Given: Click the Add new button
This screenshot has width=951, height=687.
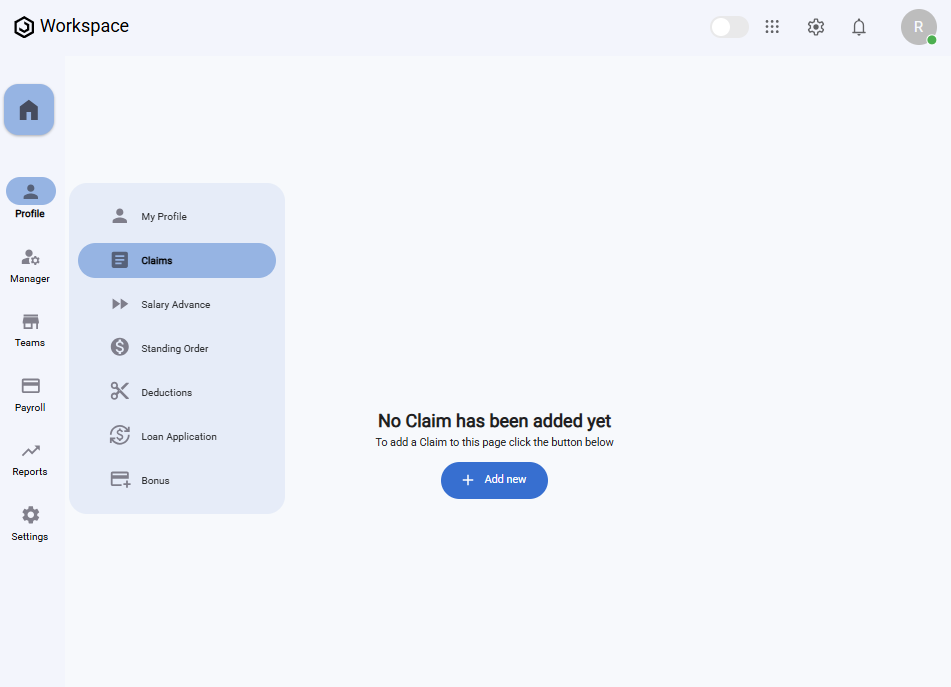Looking at the screenshot, I should tap(494, 480).
